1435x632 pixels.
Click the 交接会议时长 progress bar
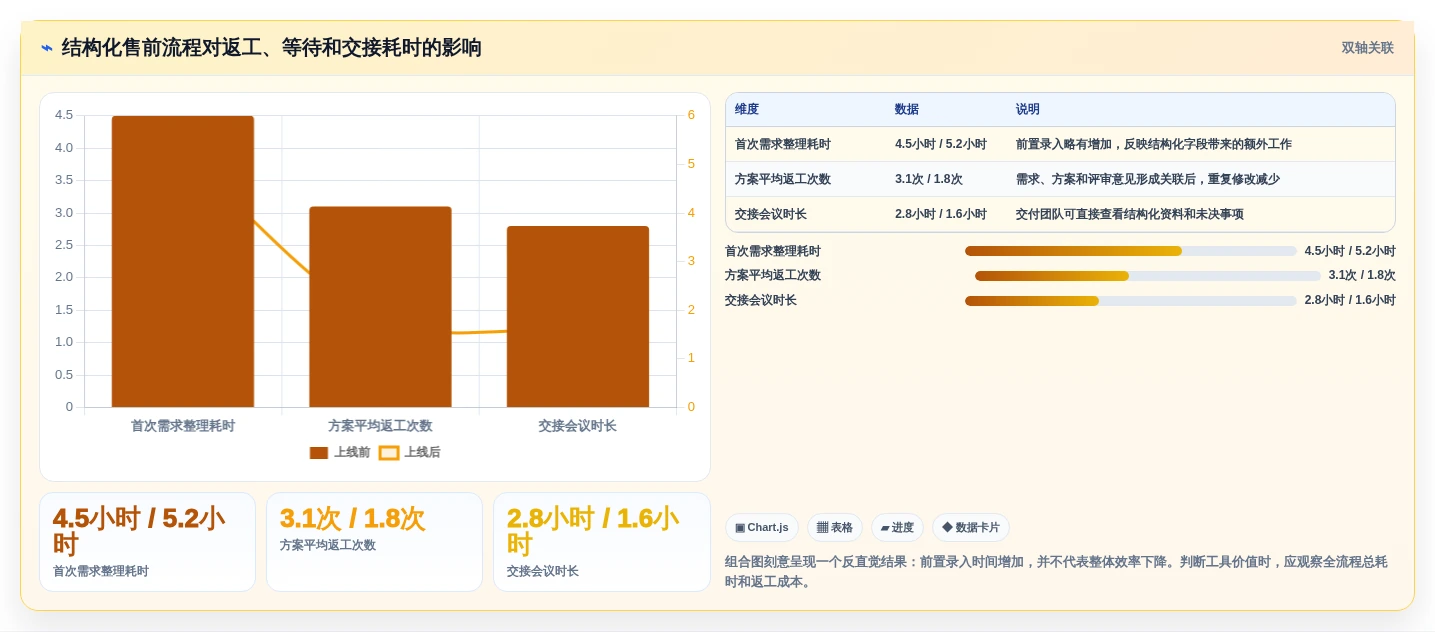click(1131, 300)
